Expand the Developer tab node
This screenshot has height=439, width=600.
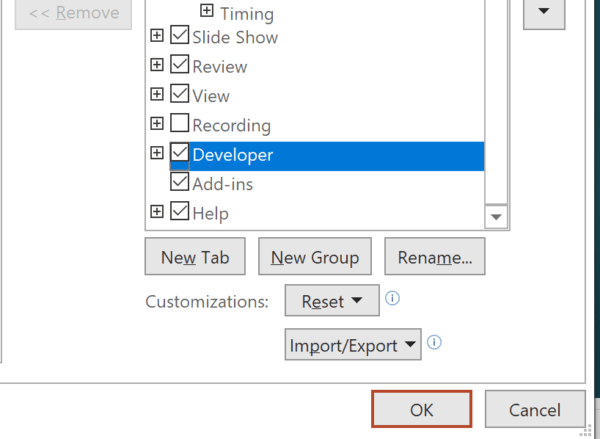pyautogui.click(x=157, y=153)
